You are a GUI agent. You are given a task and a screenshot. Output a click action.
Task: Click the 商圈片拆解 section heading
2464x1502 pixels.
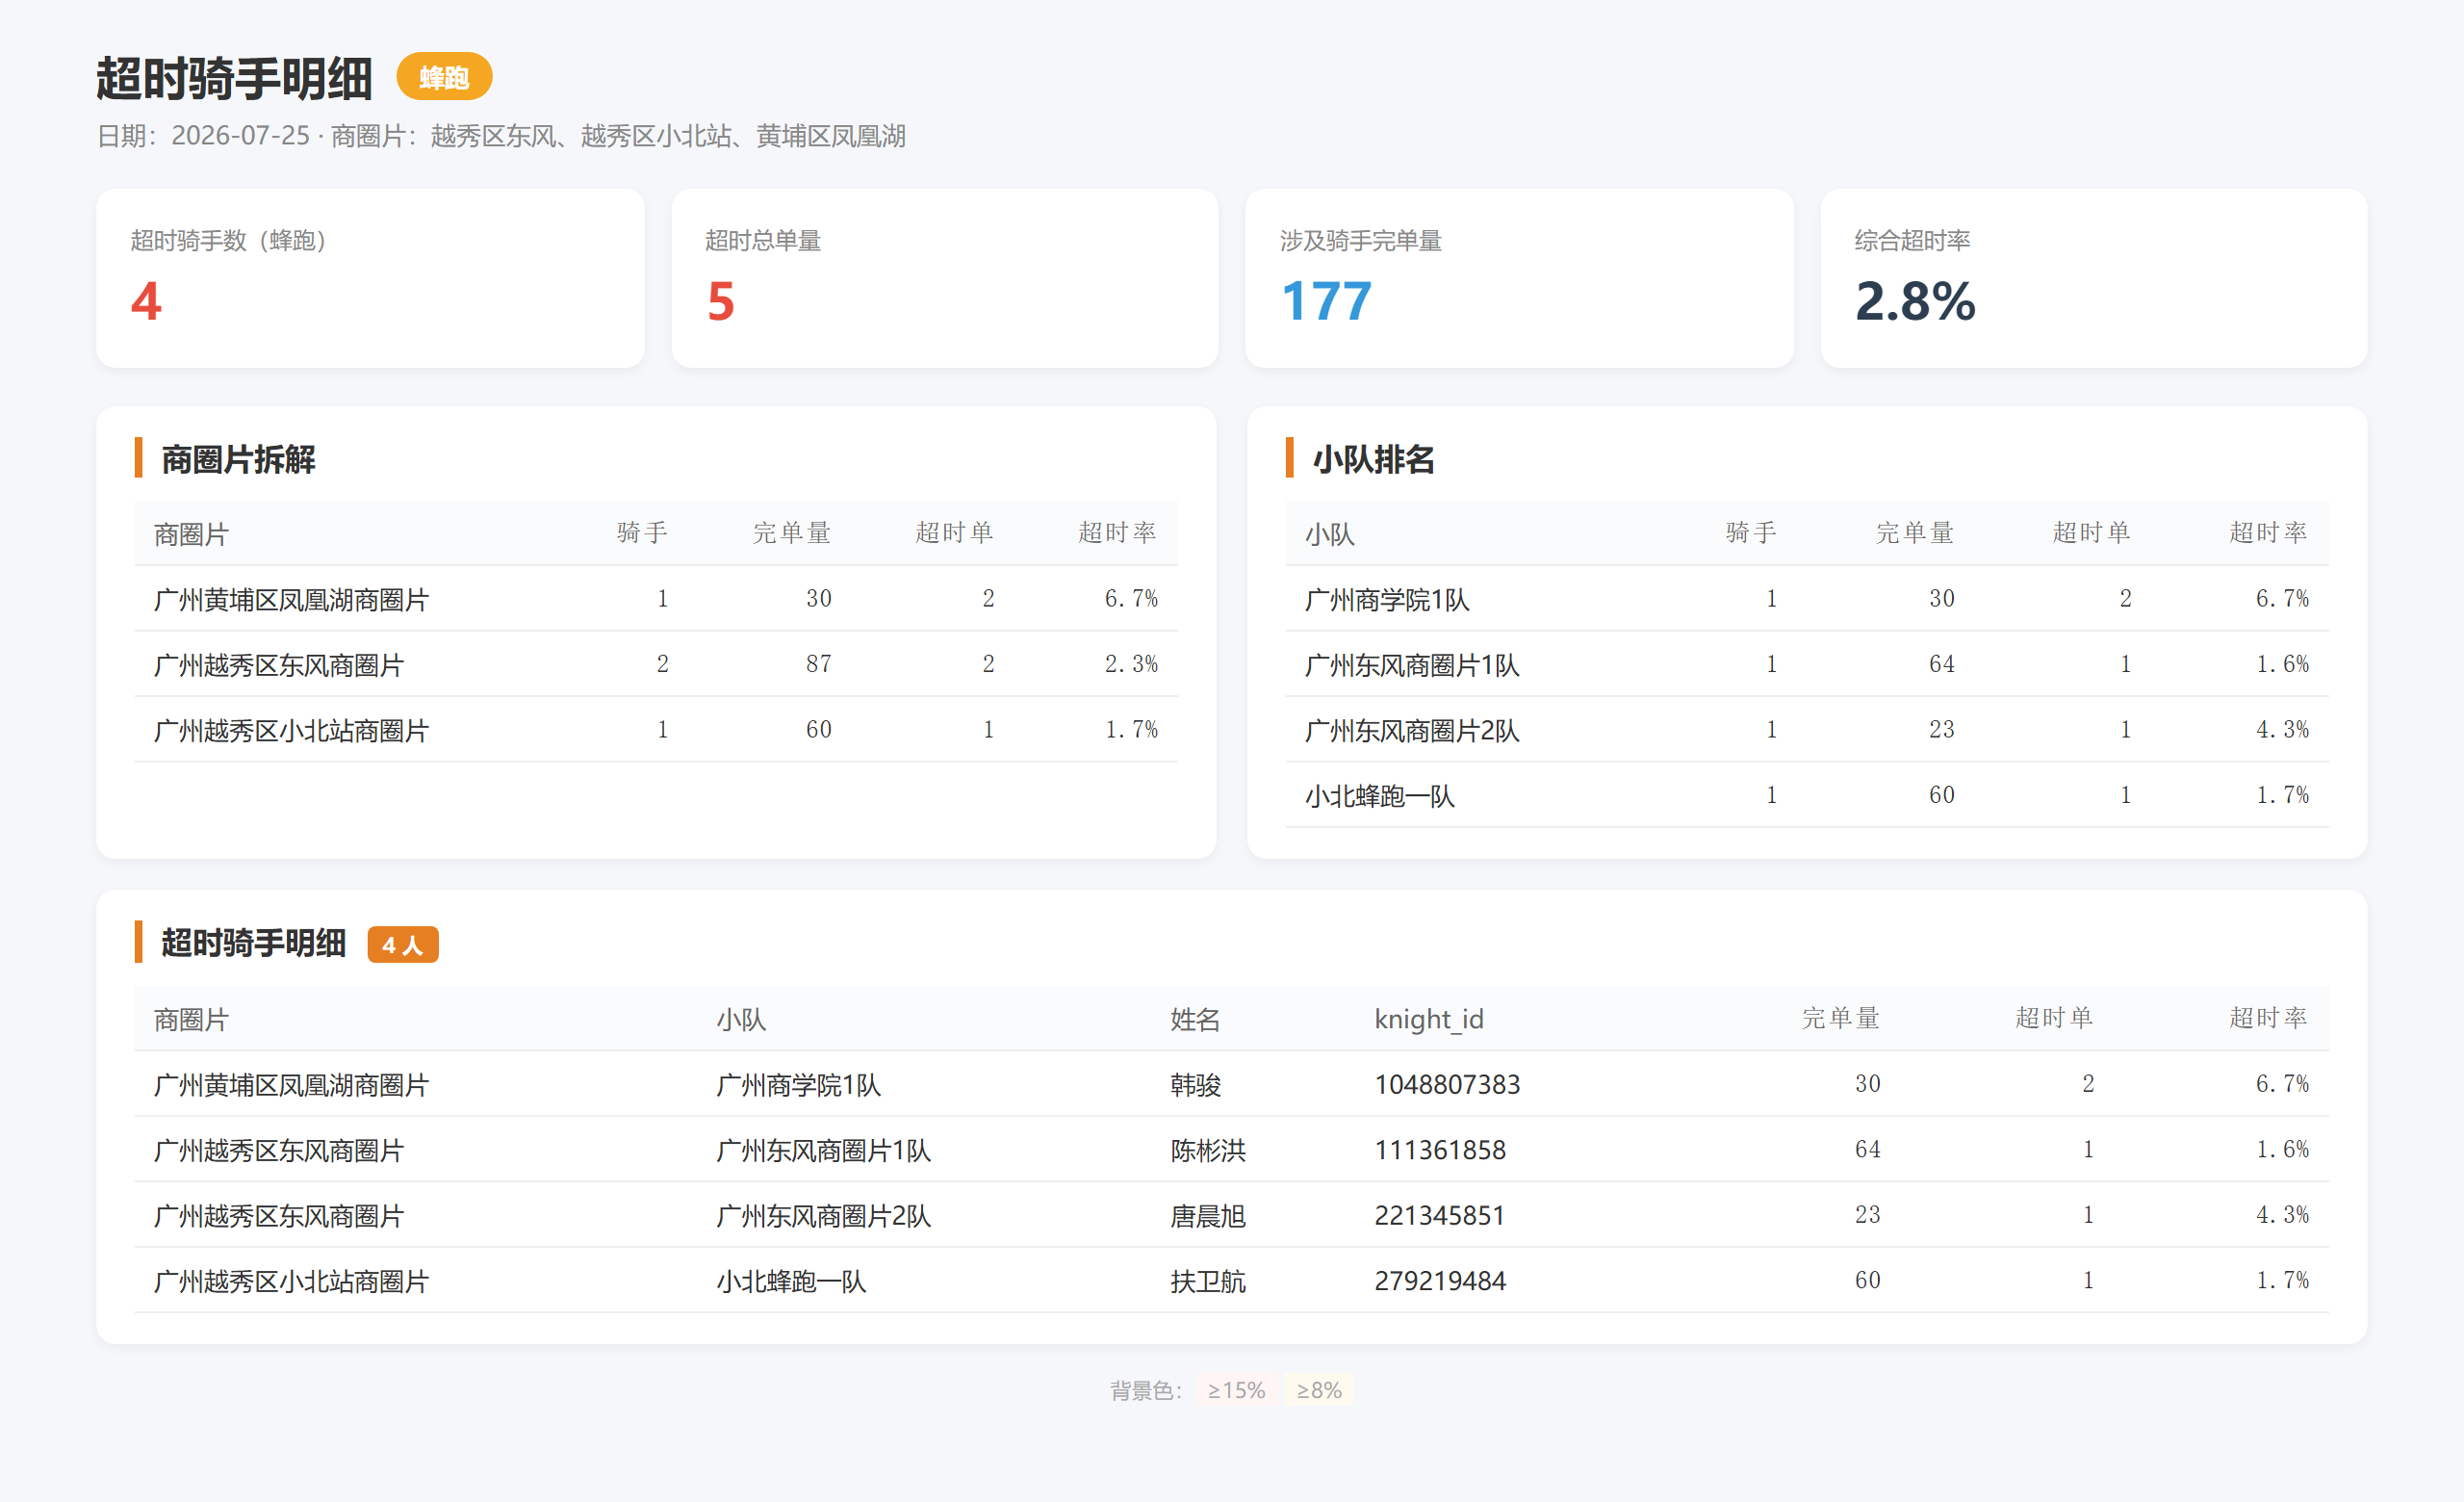238,459
